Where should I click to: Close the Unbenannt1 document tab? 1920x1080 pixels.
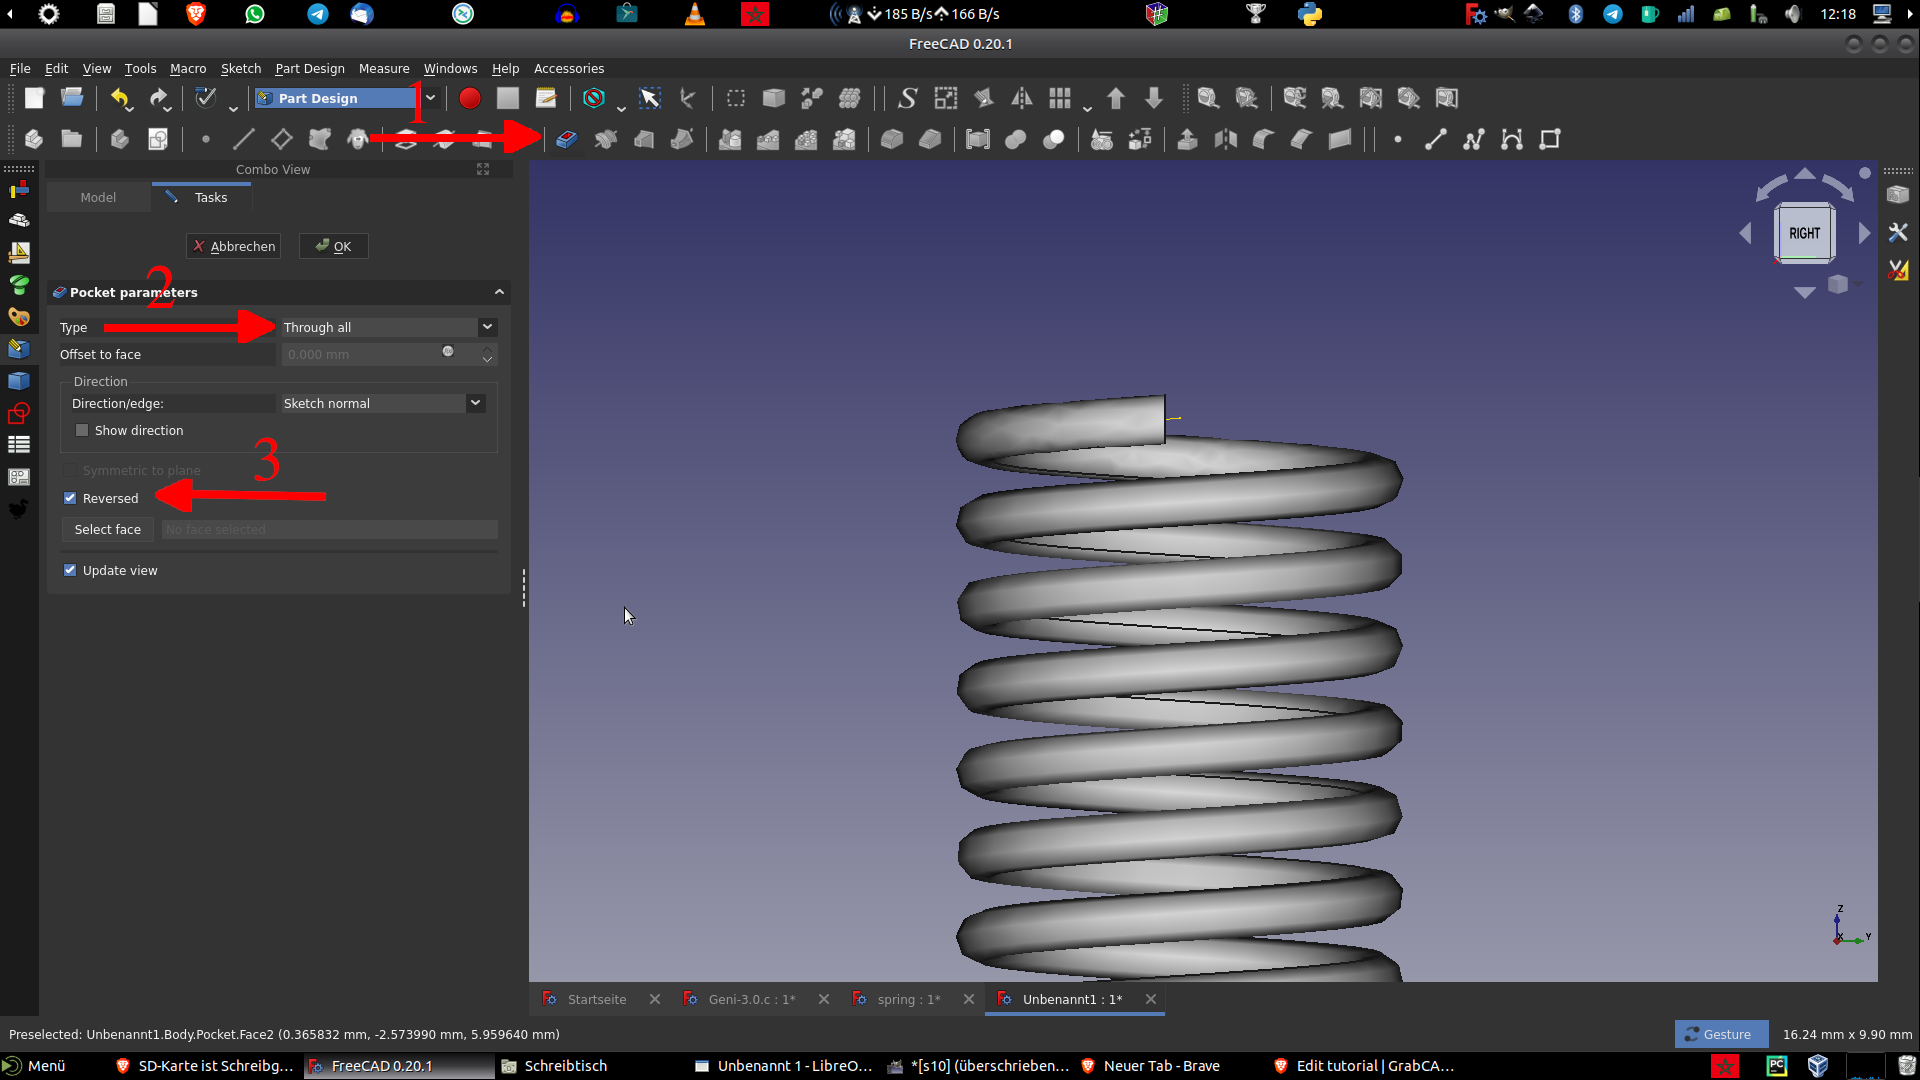[x=1151, y=999]
